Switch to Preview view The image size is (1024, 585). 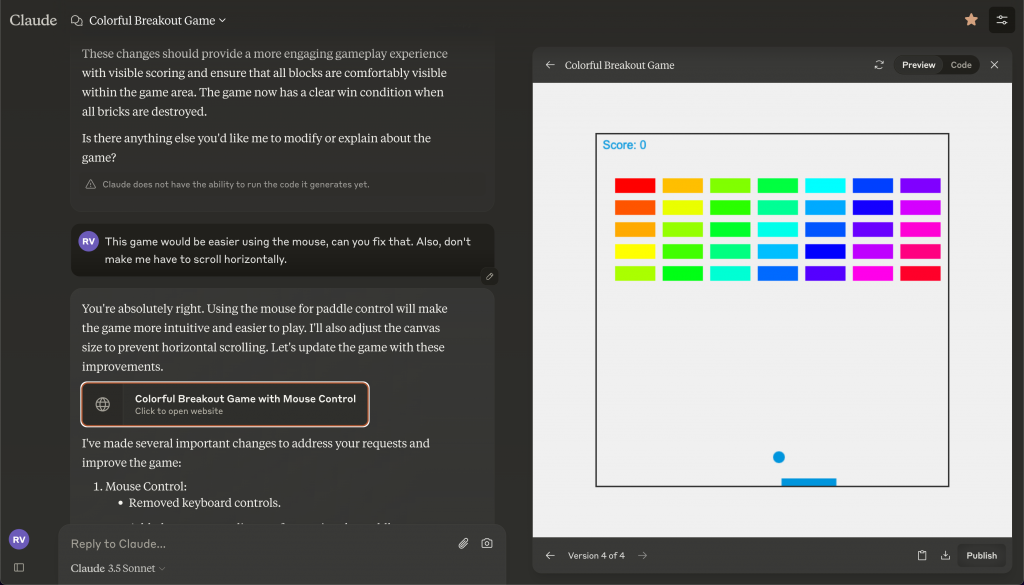coord(918,65)
